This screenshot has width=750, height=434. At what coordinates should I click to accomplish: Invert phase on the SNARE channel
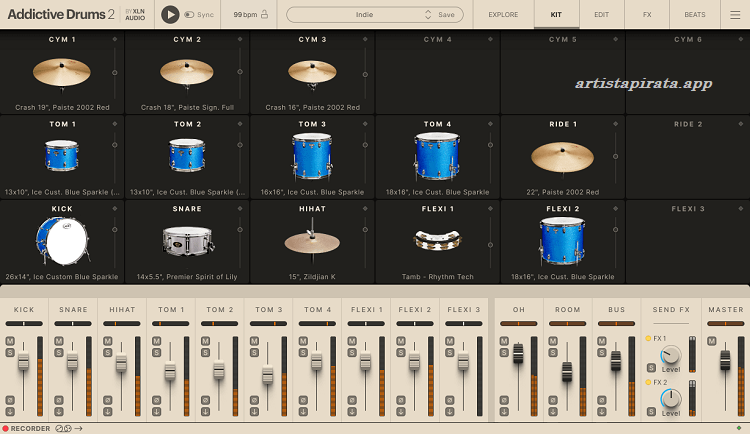(59, 400)
